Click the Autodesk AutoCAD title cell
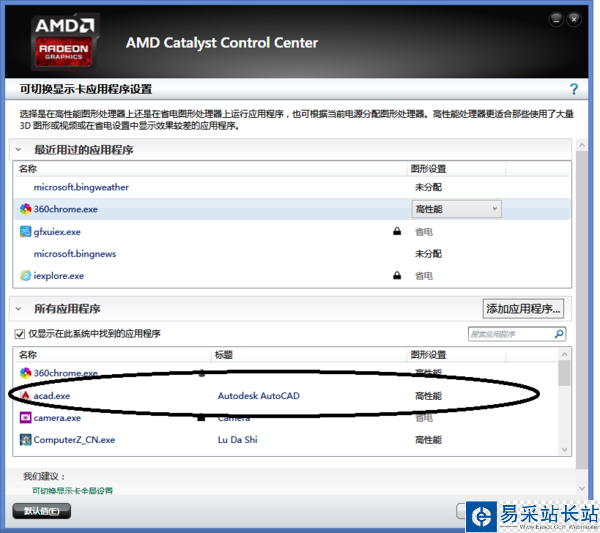Image resolution: width=600 pixels, height=533 pixels. coord(259,396)
